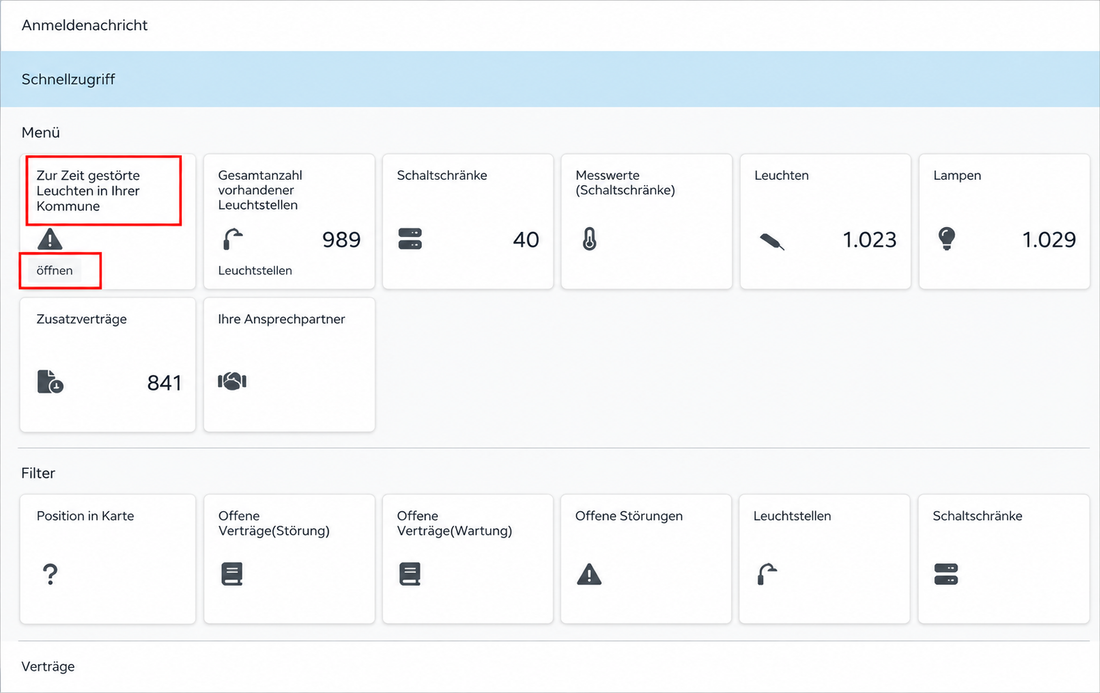Click 'Offene Verträge(Wartung)' filter title
Screen dimensions: 1100x693
(x=455, y=523)
